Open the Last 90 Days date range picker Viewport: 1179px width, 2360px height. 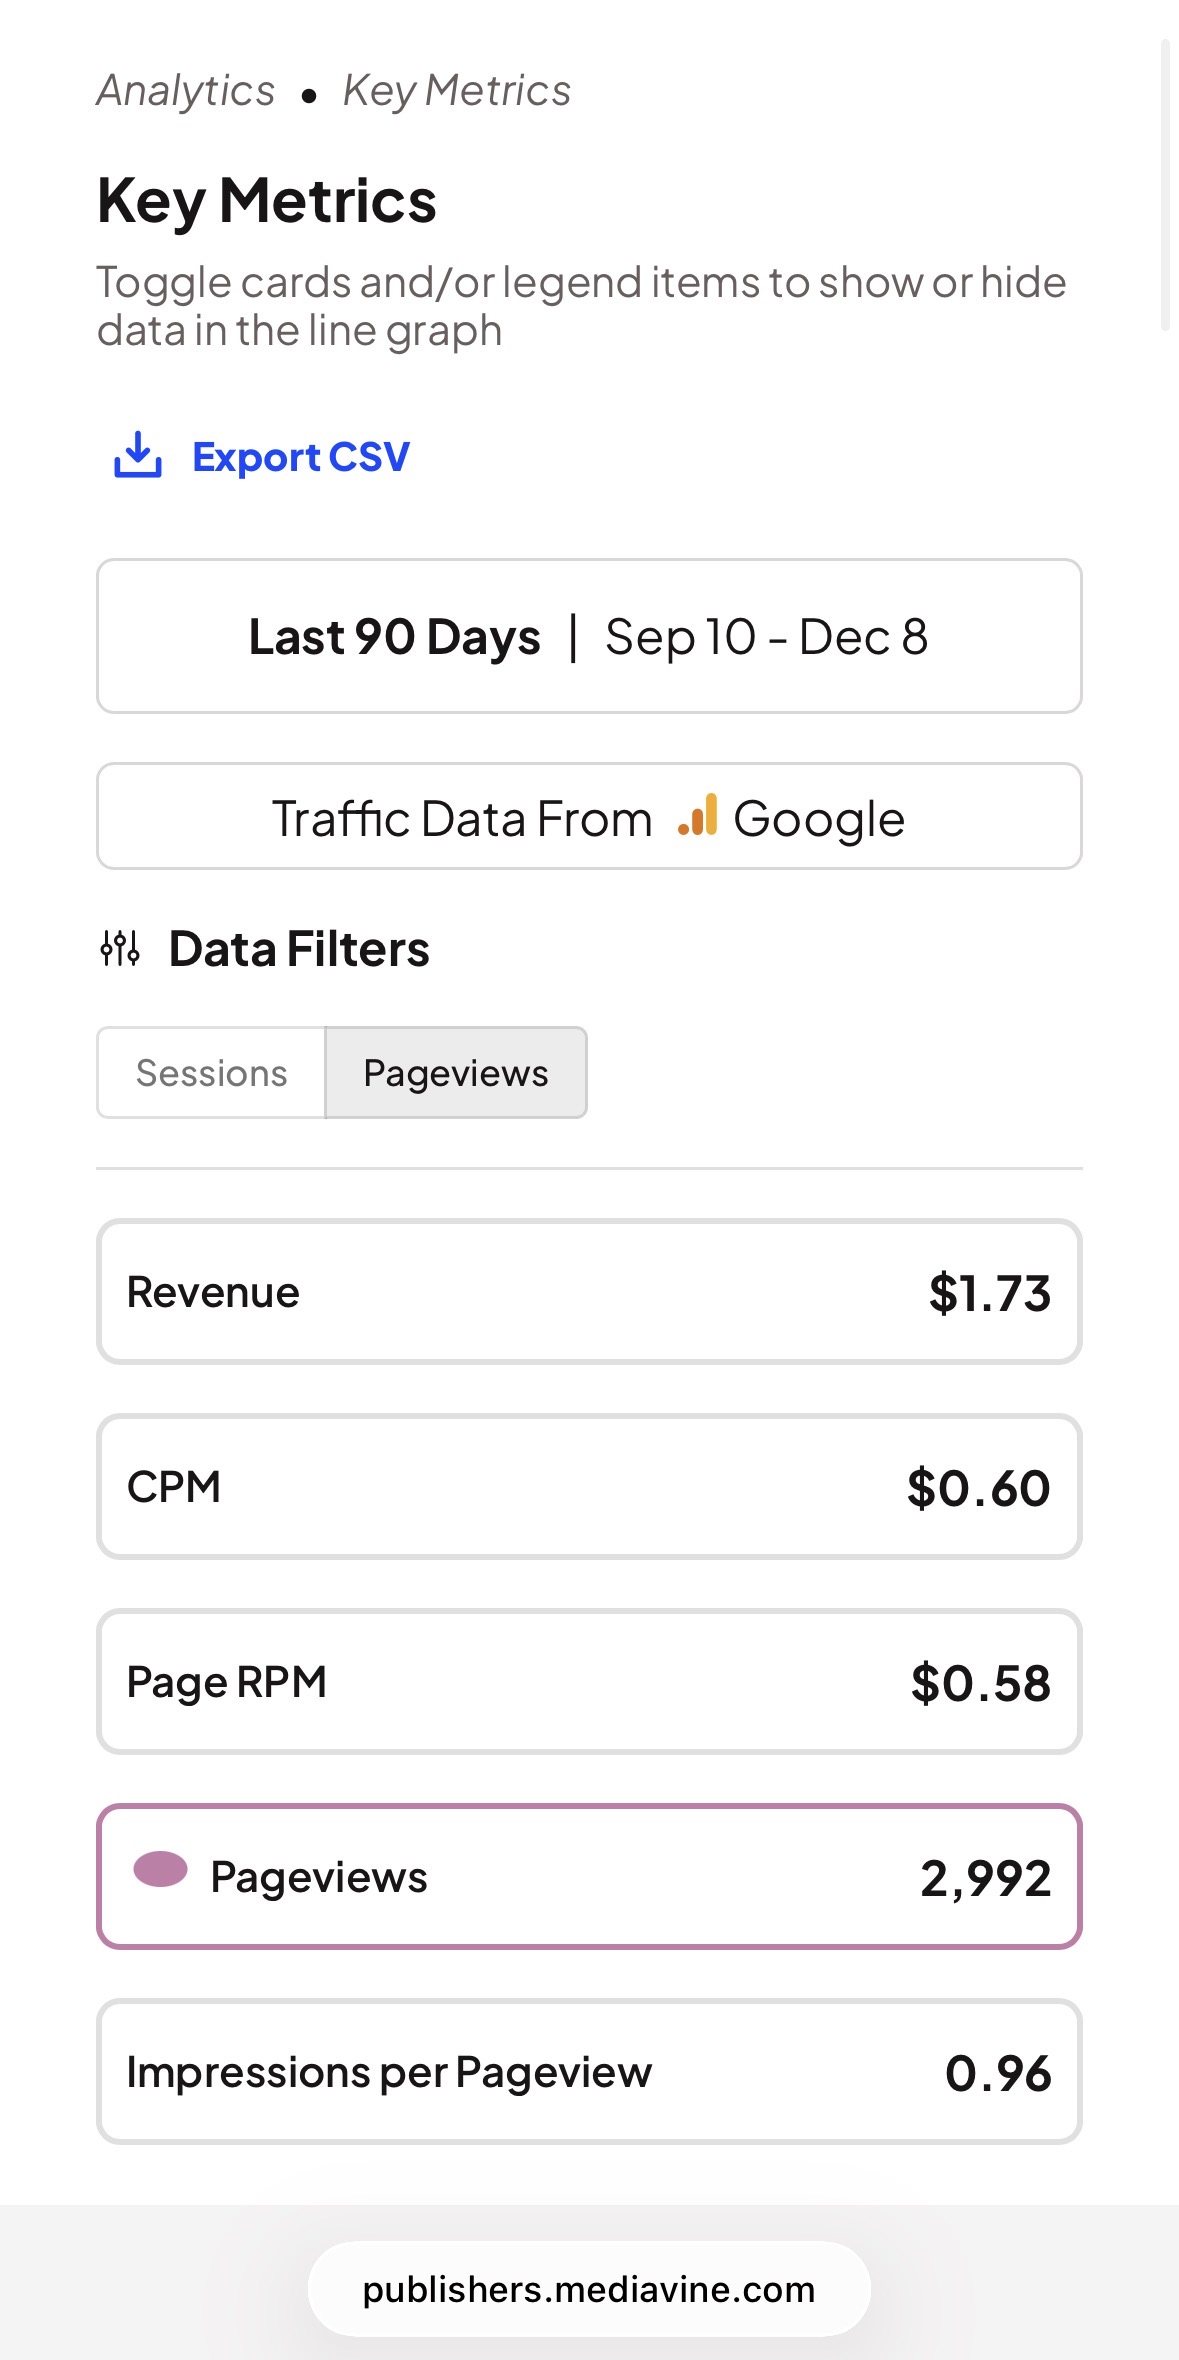point(589,636)
